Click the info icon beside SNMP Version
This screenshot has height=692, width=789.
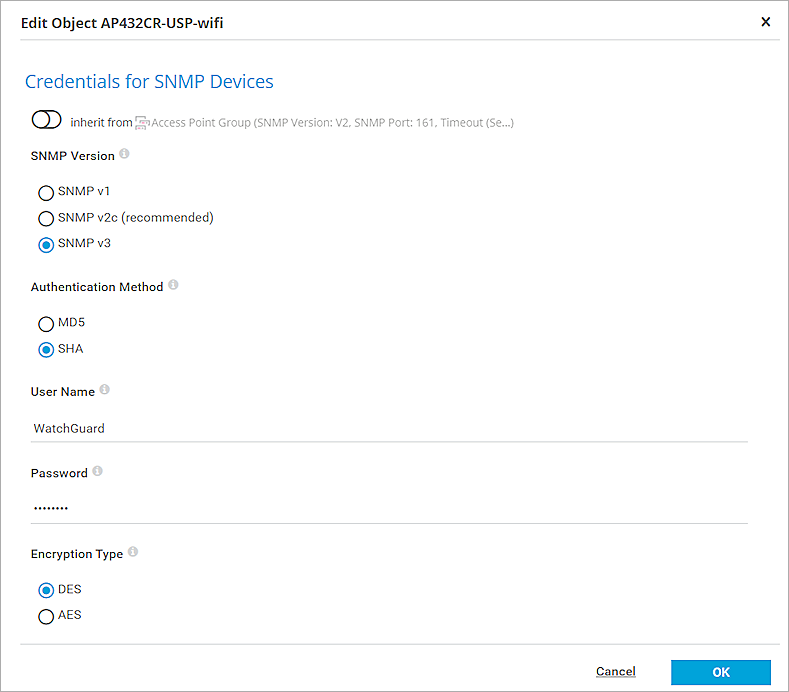tap(125, 155)
